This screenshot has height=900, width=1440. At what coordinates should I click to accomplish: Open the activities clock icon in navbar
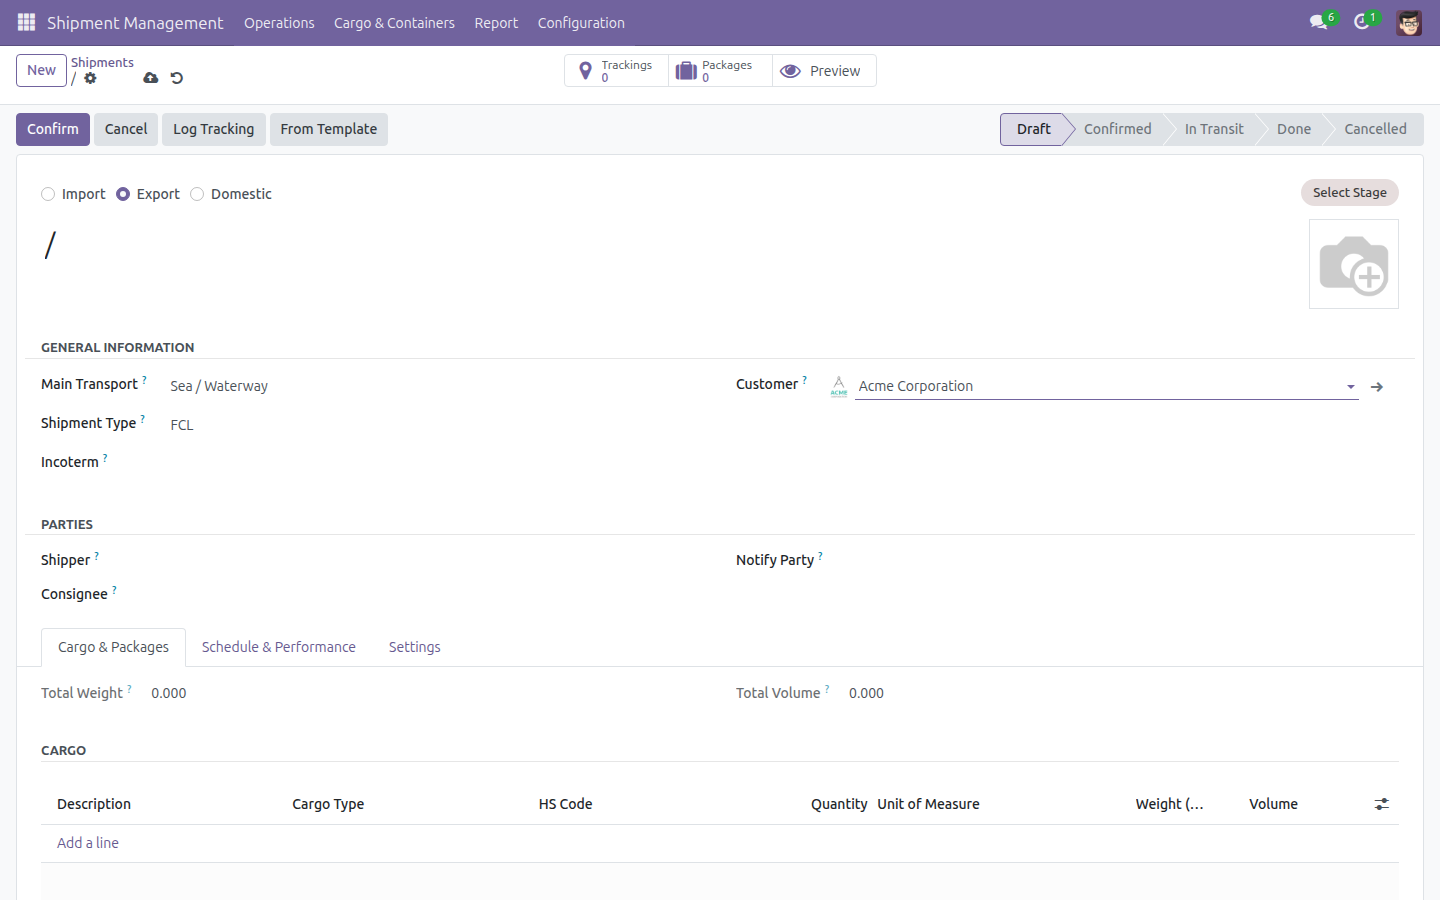pos(1362,22)
